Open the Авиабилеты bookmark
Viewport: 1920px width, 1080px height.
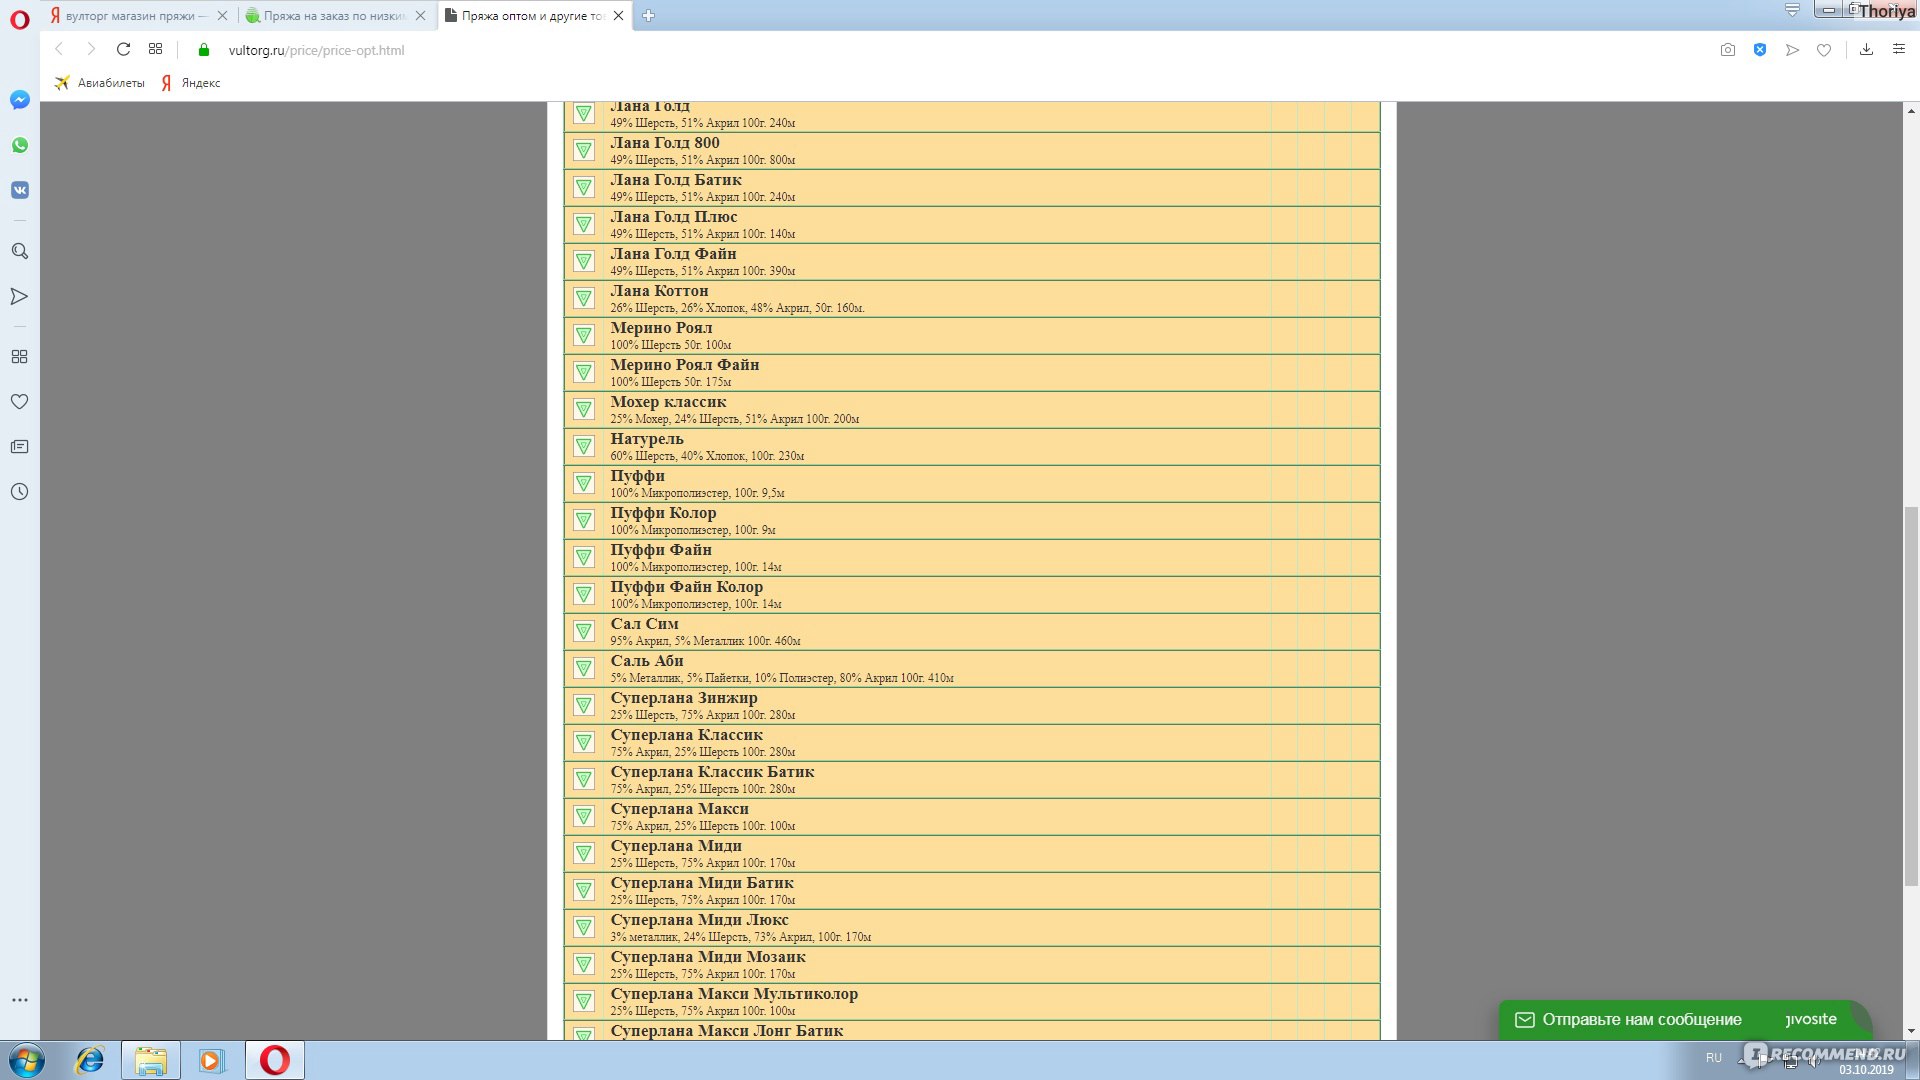click(99, 83)
